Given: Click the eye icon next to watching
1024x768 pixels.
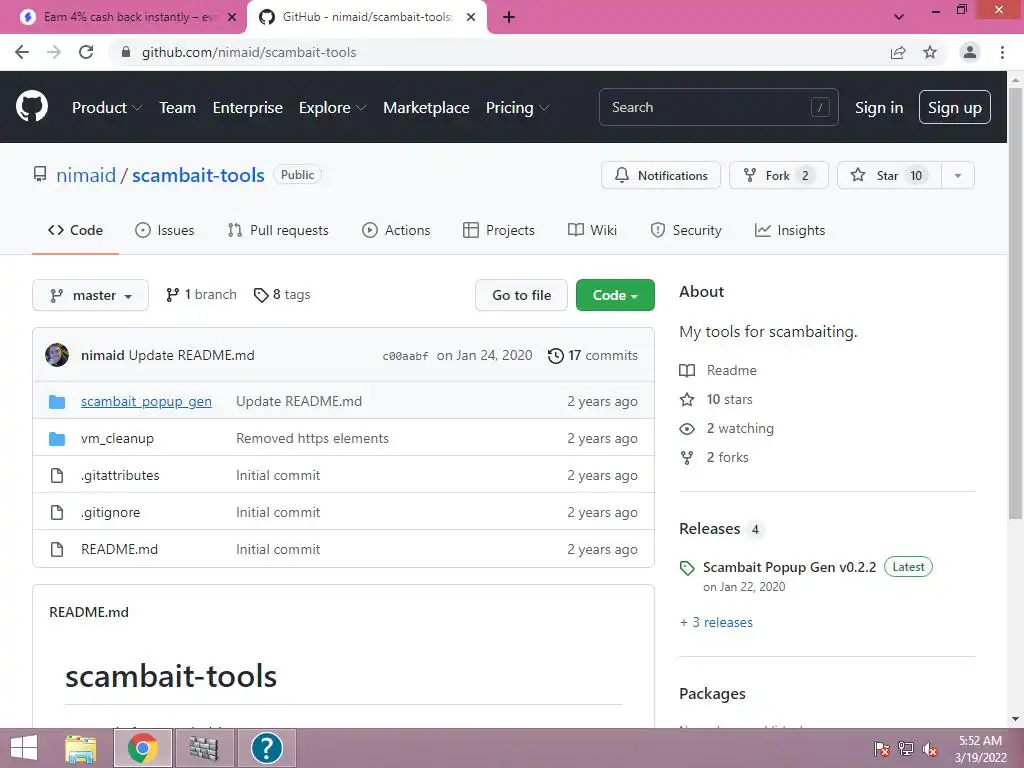Looking at the screenshot, I should point(687,428).
